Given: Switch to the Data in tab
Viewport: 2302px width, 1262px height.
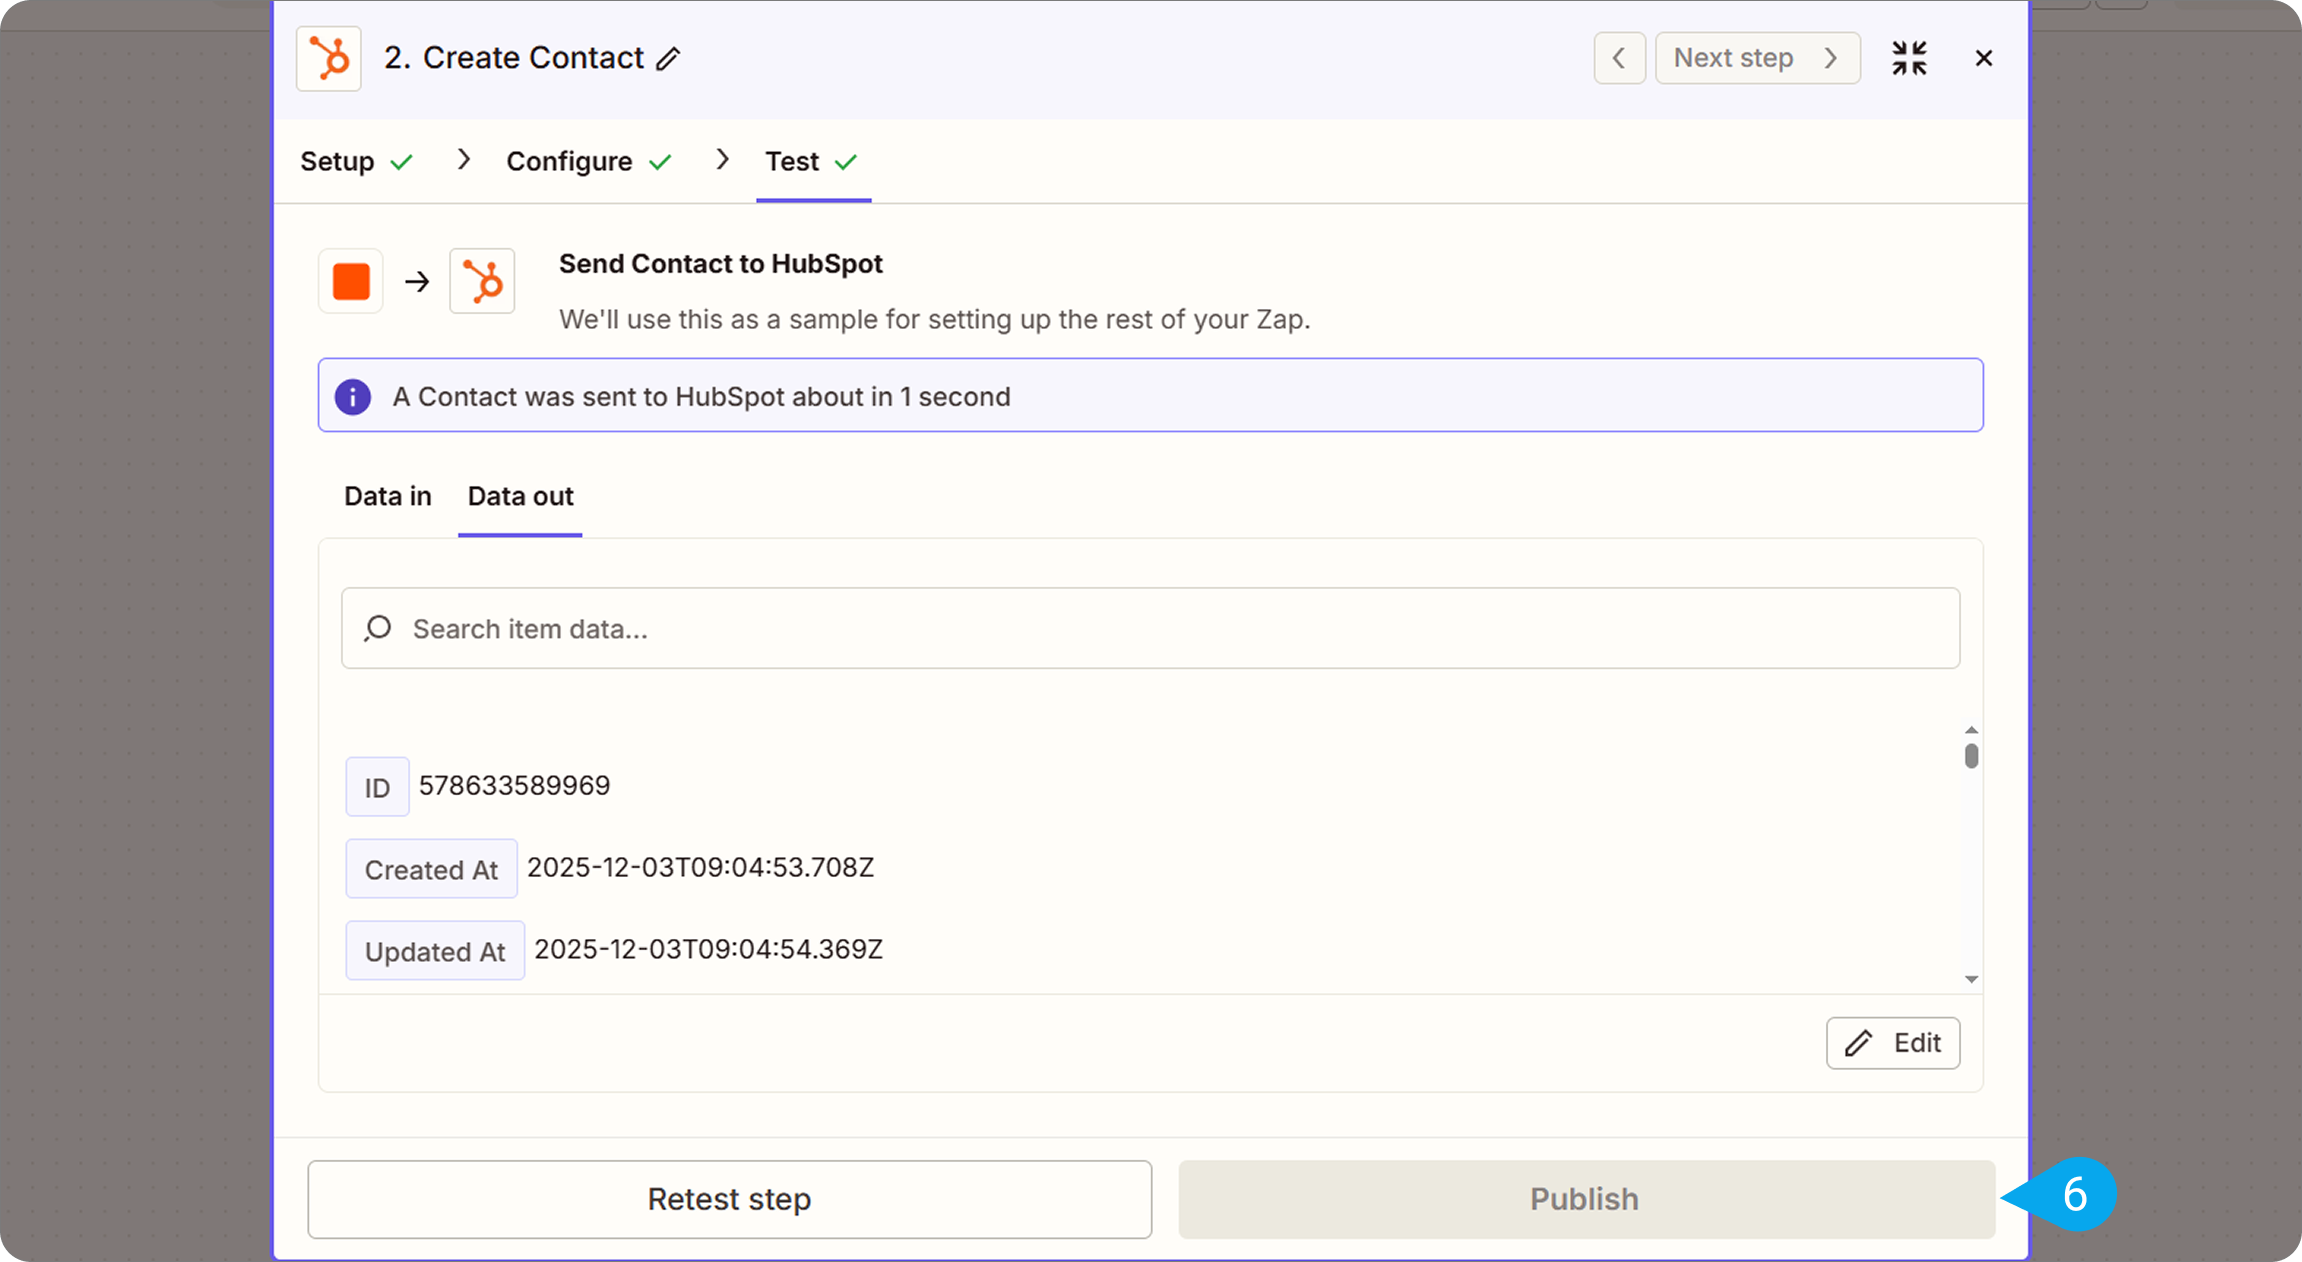Looking at the screenshot, I should [387, 496].
